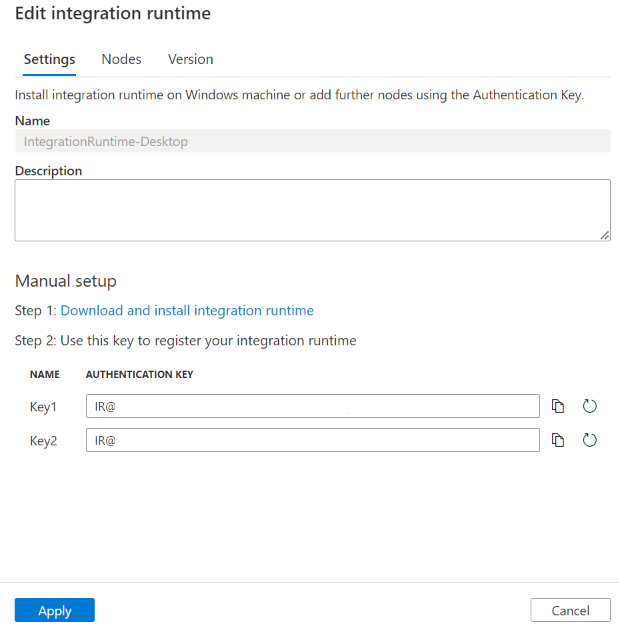619x634 pixels.
Task: Copy the Key1 authentication key
Action: pyautogui.click(x=559, y=406)
